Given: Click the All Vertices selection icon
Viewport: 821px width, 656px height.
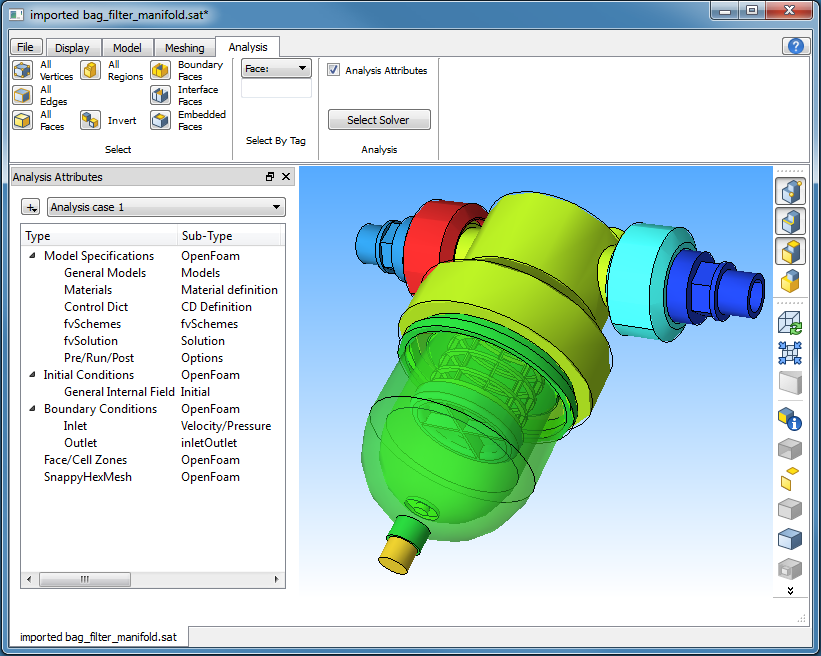Looking at the screenshot, I should (x=23, y=70).
